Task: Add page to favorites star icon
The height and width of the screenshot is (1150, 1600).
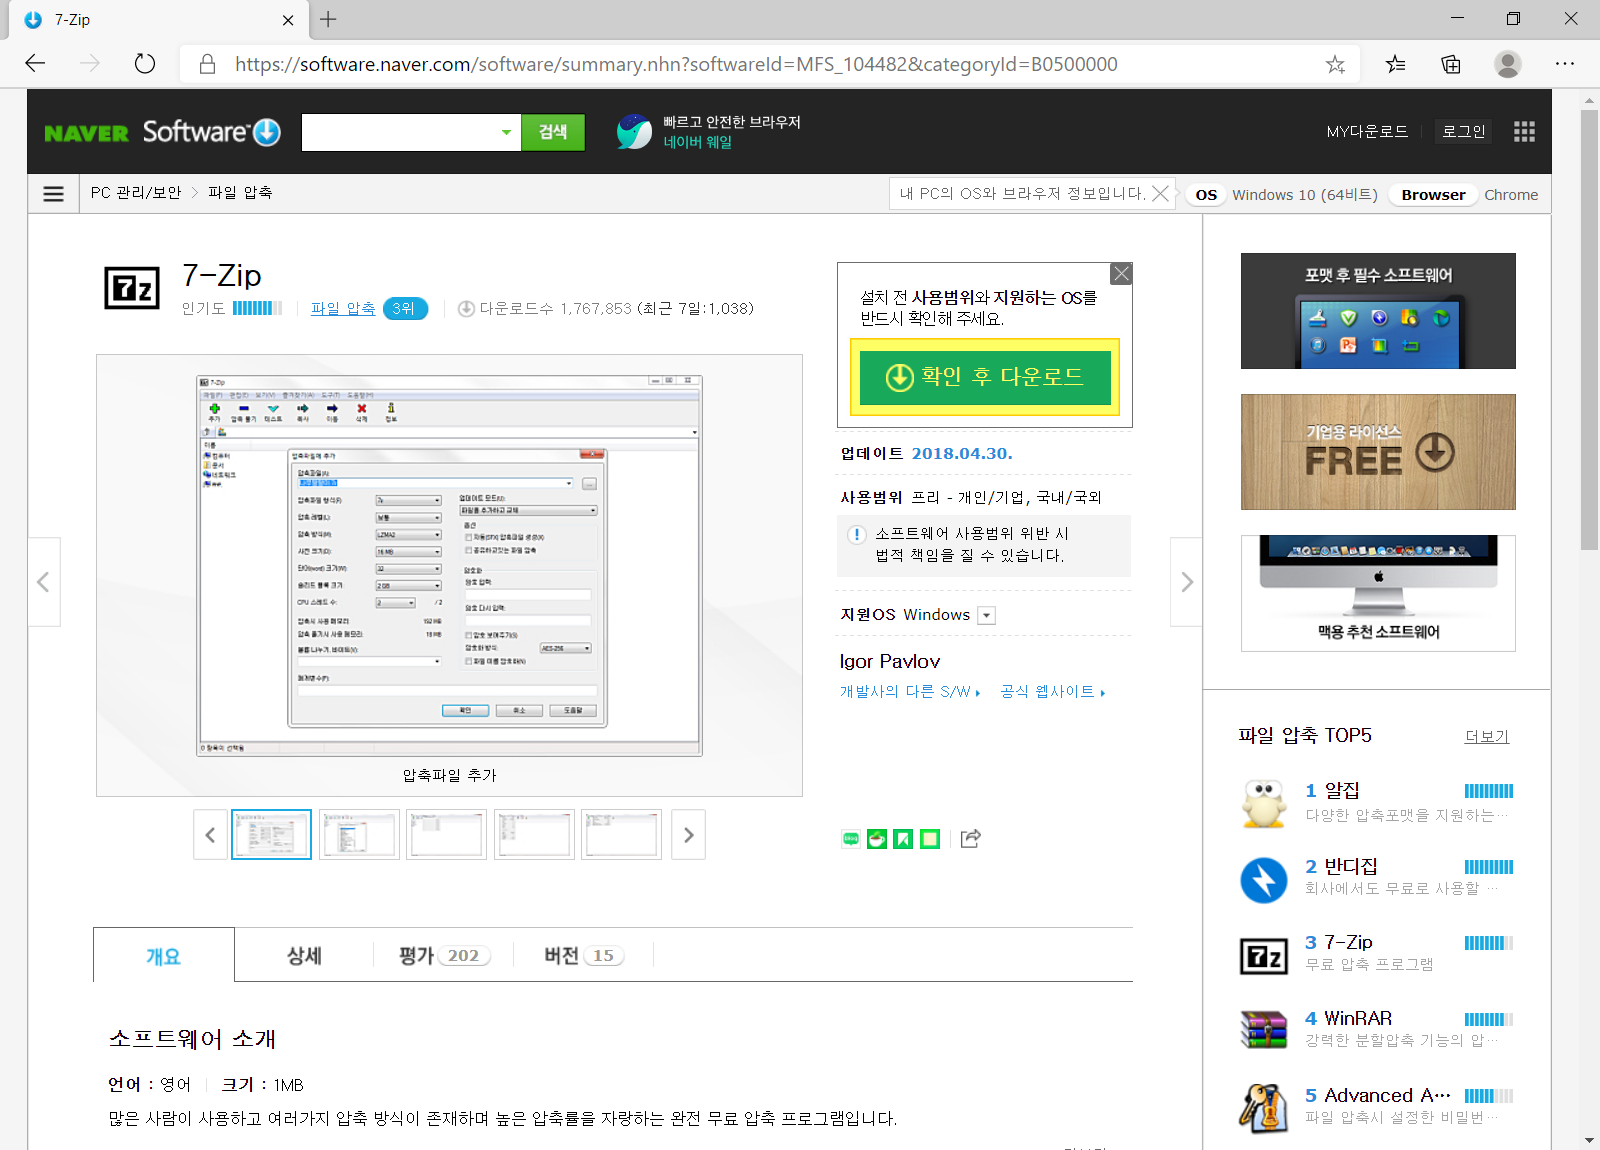Action: (x=1335, y=64)
